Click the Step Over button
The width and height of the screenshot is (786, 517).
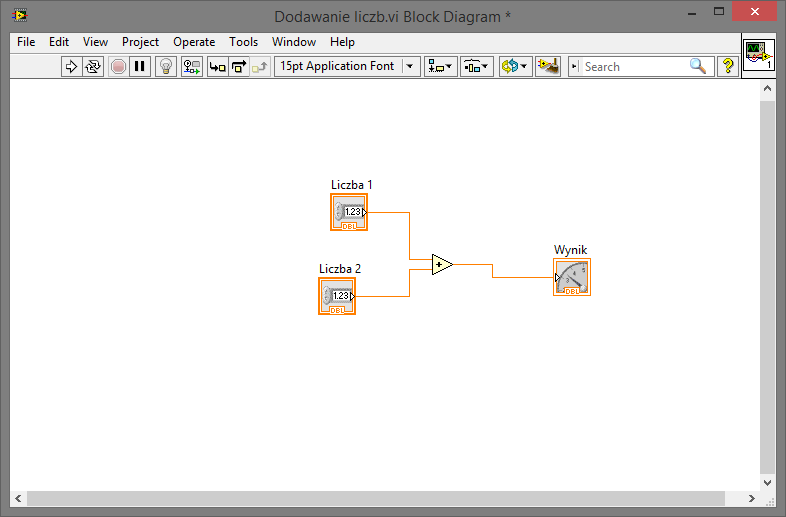coord(239,67)
